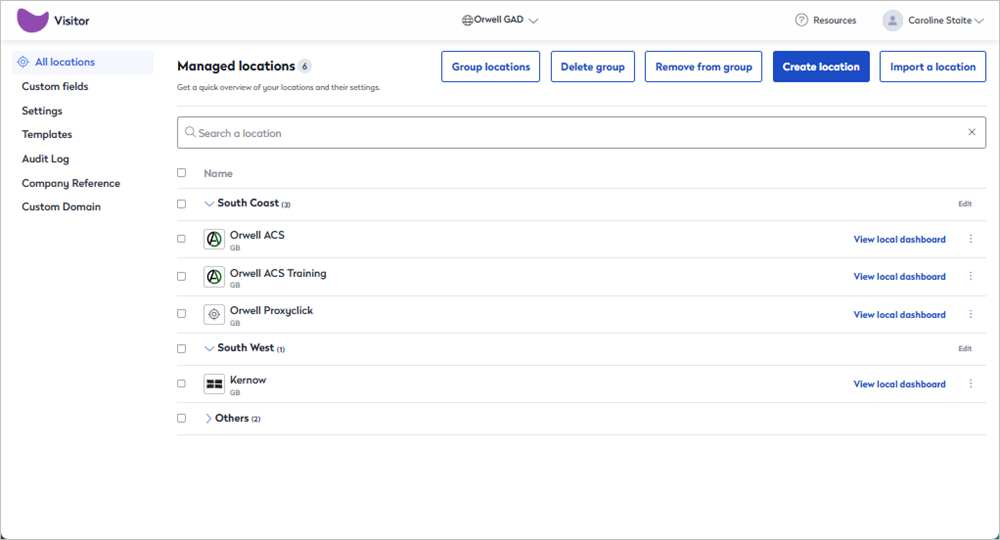
Task: Click the Others group name
Action: 232,418
